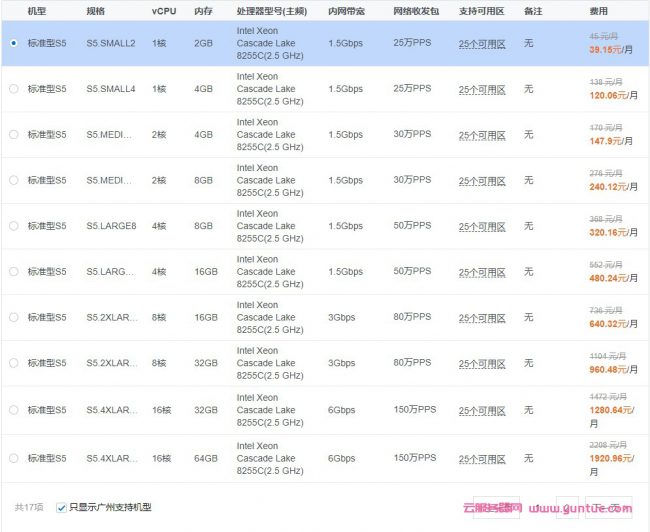
Task: Click the 39.15元 price of S5.SMALL2
Action: pyautogui.click(x=607, y=49)
